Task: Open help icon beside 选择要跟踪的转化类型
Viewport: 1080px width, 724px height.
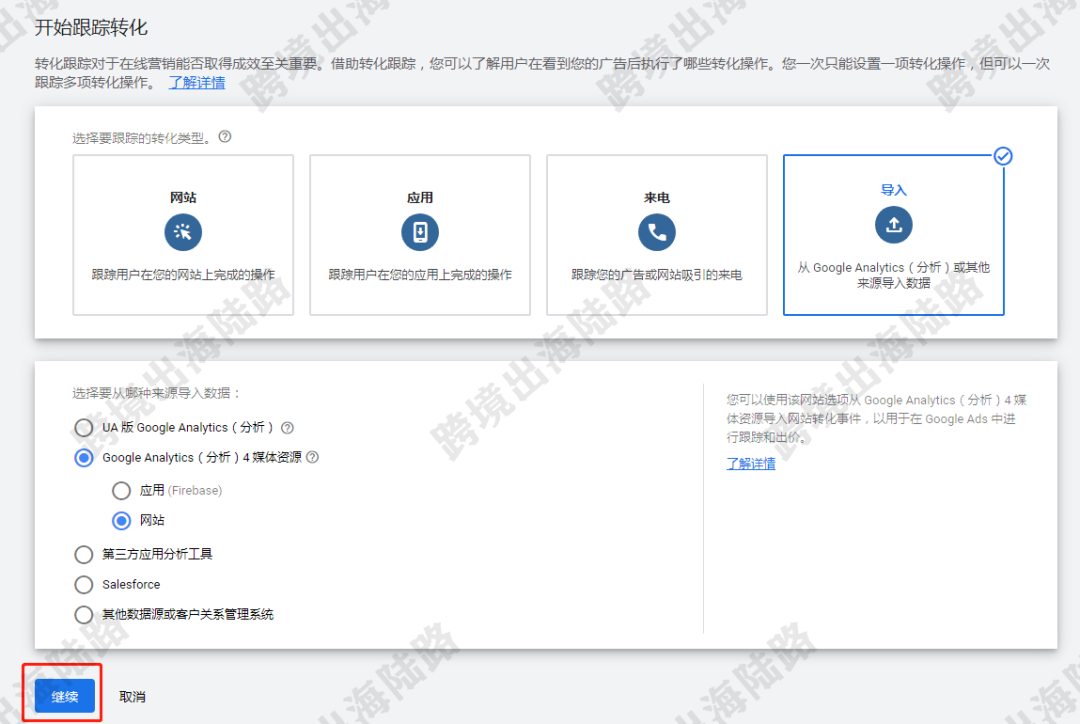Action: pos(225,136)
